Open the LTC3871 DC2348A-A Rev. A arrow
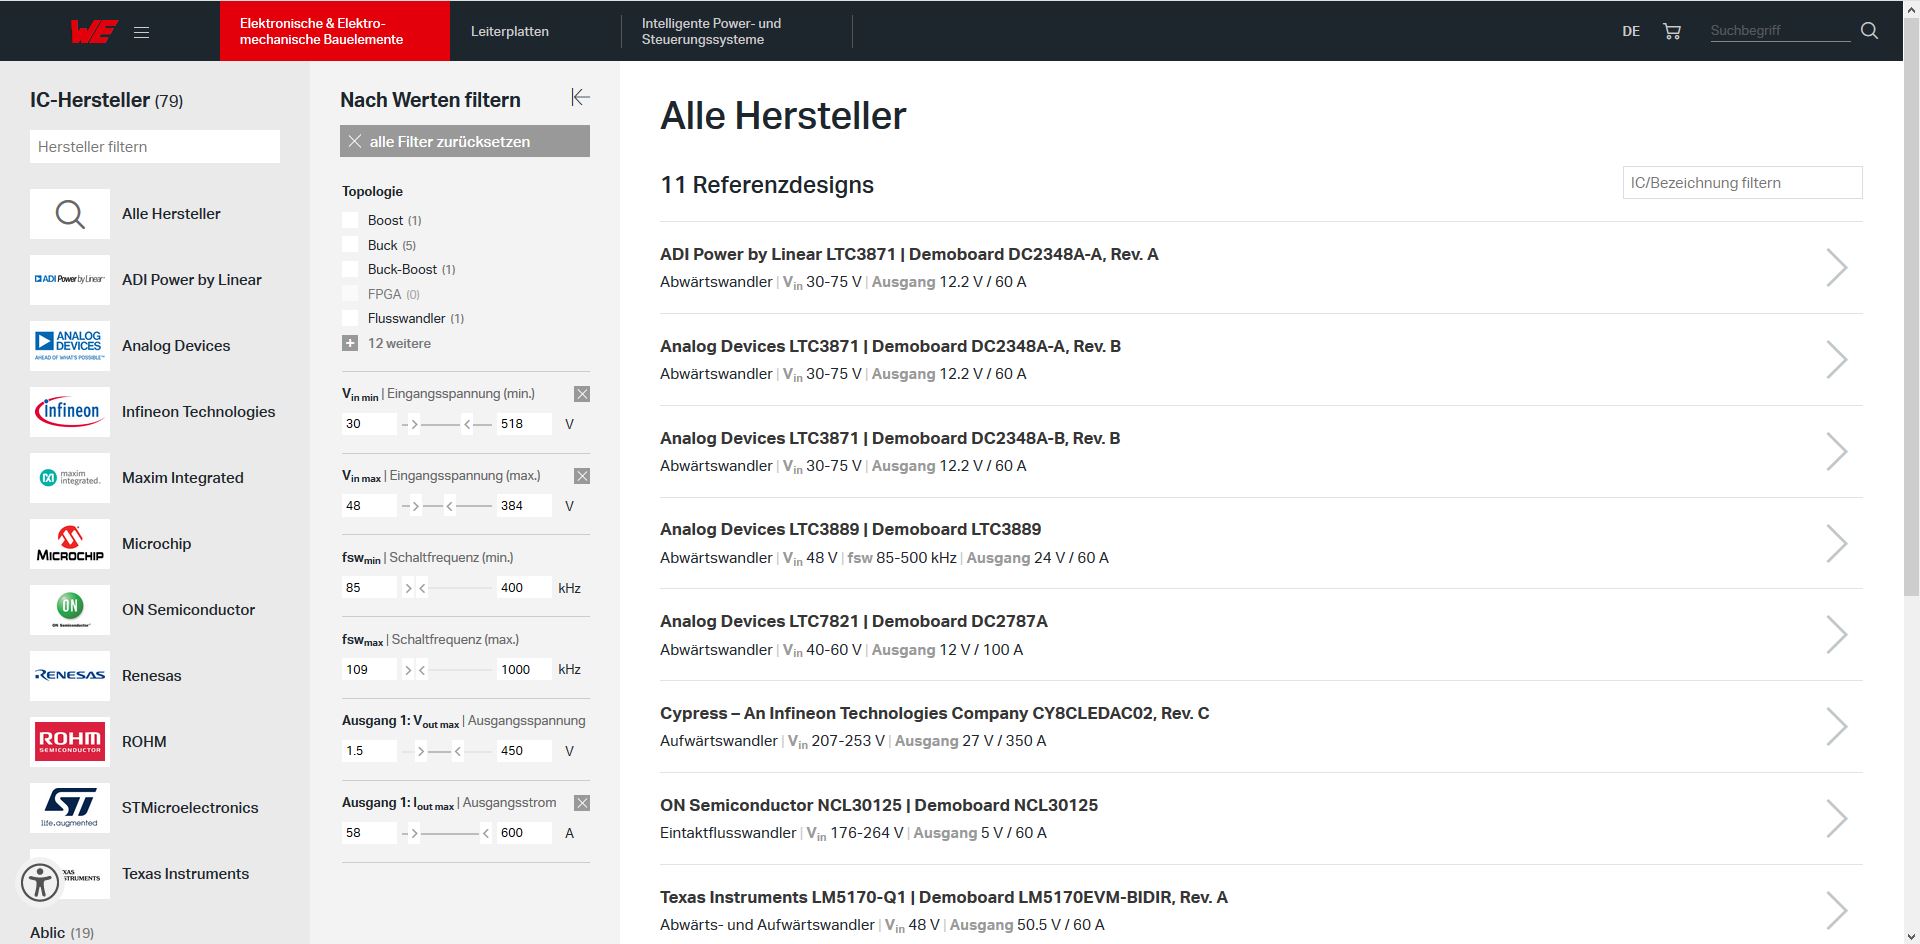Image resolution: width=1920 pixels, height=944 pixels. [1836, 268]
